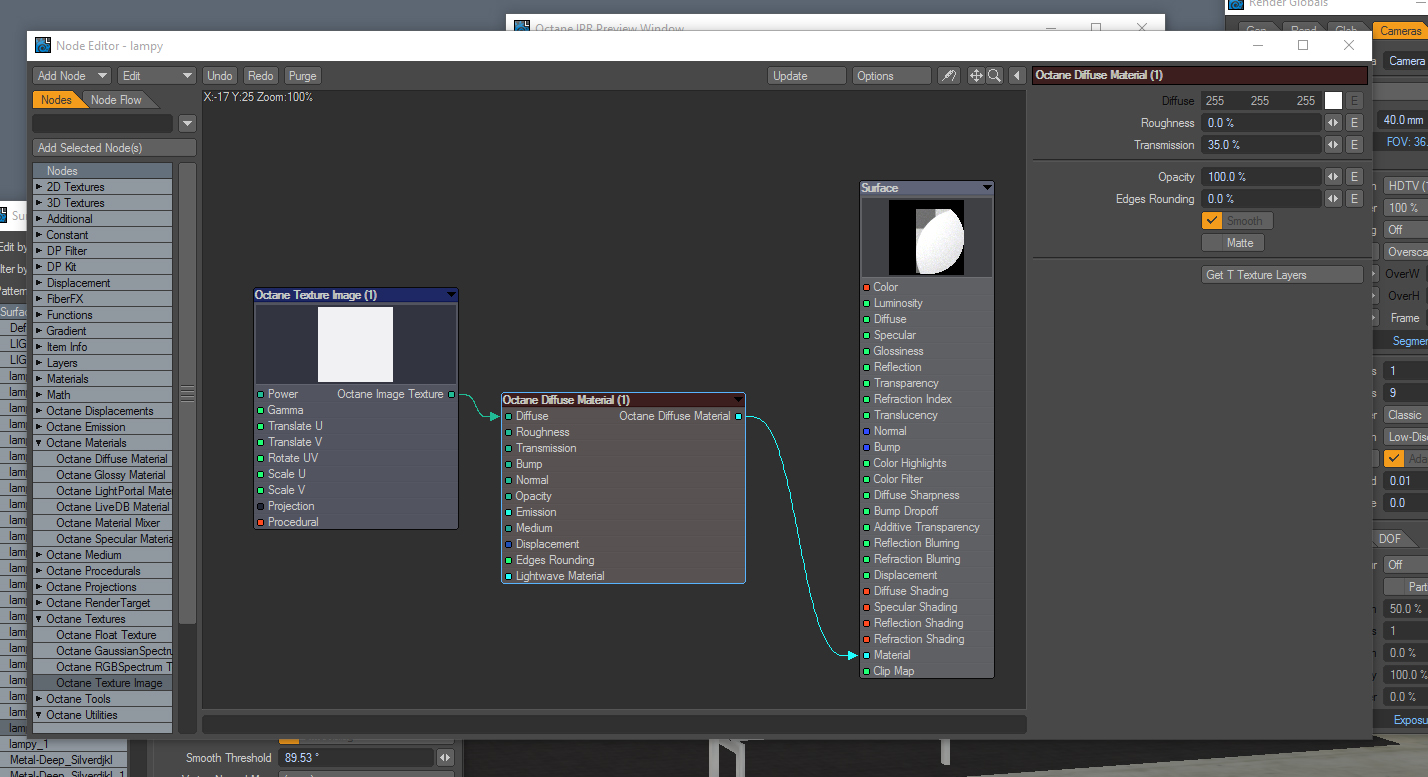Screen dimensions: 1428x777
Task: Click the E button beside Diffuse color
Action: [x=1355, y=101]
